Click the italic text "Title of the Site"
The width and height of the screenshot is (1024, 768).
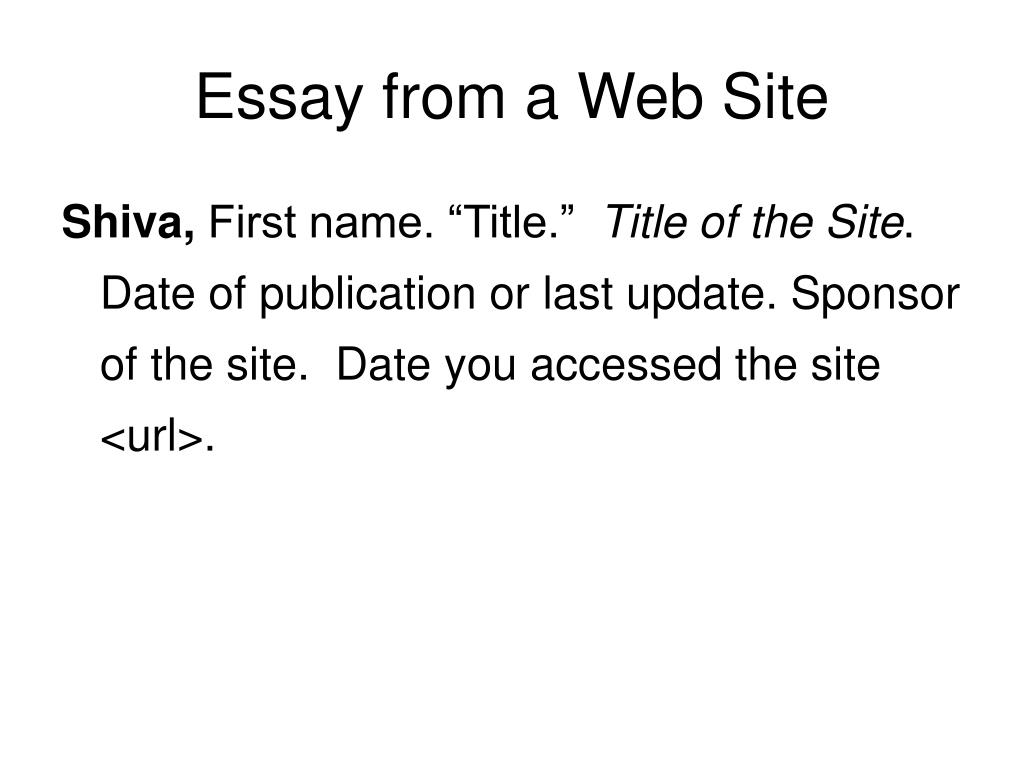[755, 222]
